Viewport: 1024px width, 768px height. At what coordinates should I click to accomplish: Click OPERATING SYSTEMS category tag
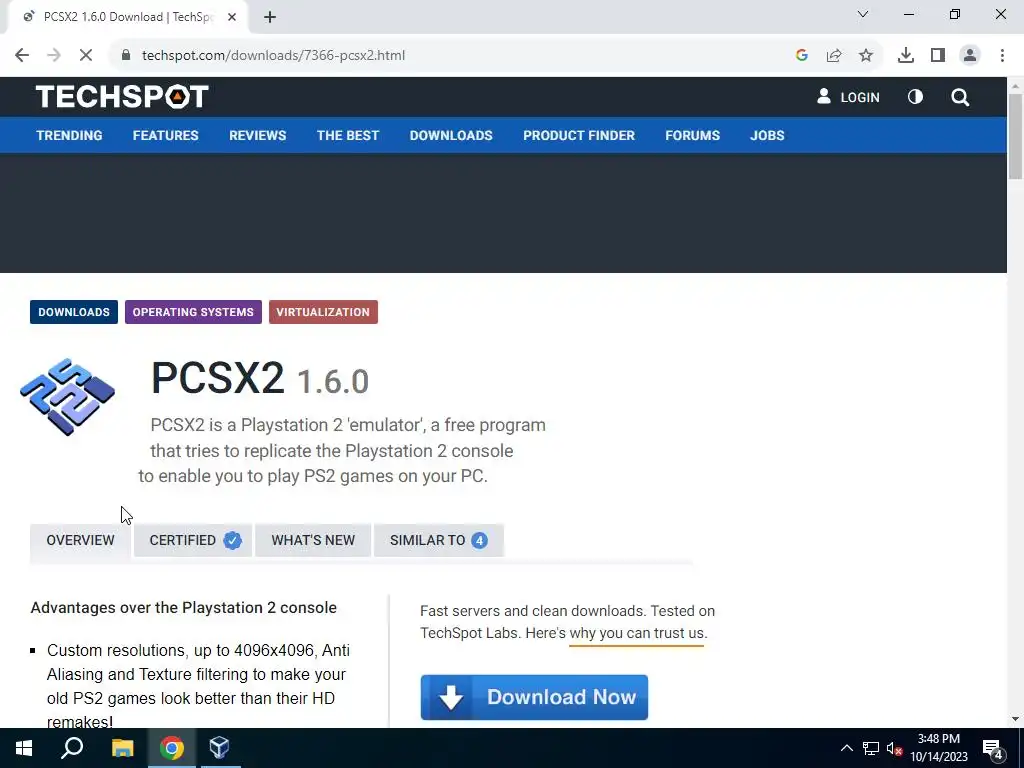(193, 312)
